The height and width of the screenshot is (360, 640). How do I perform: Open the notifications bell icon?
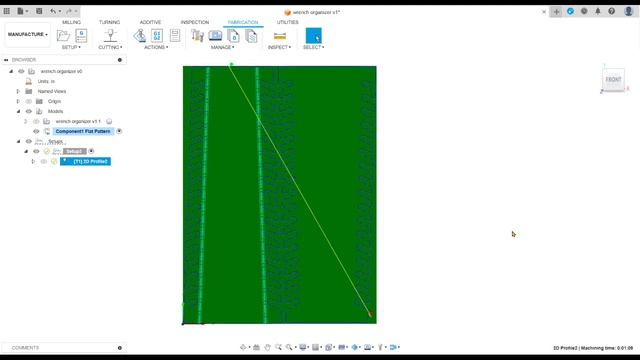[x=598, y=11]
